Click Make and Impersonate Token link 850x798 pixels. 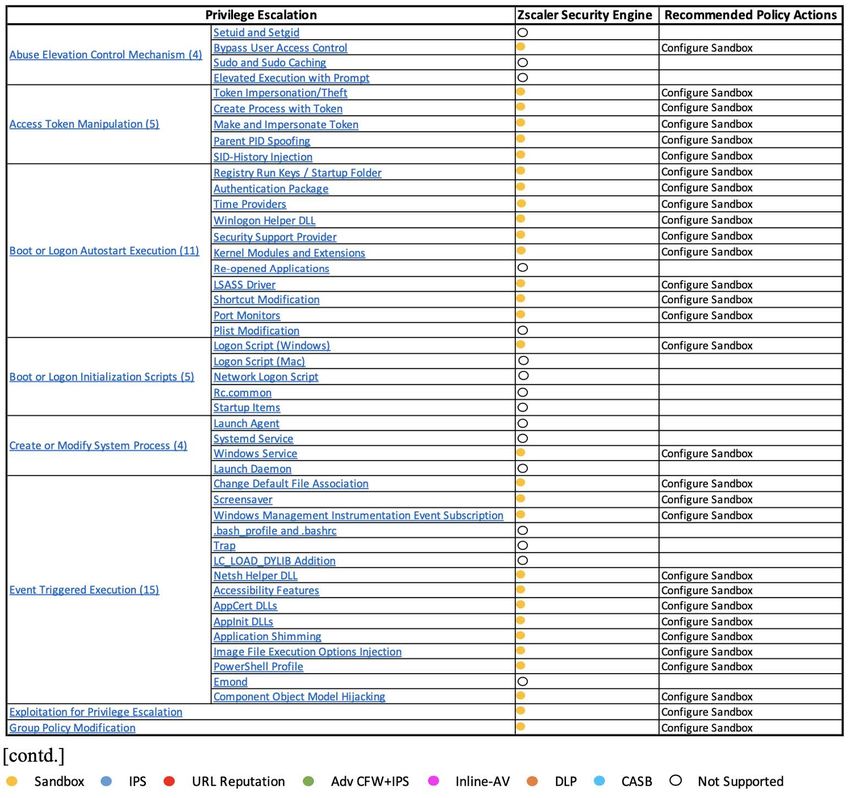click(x=286, y=125)
